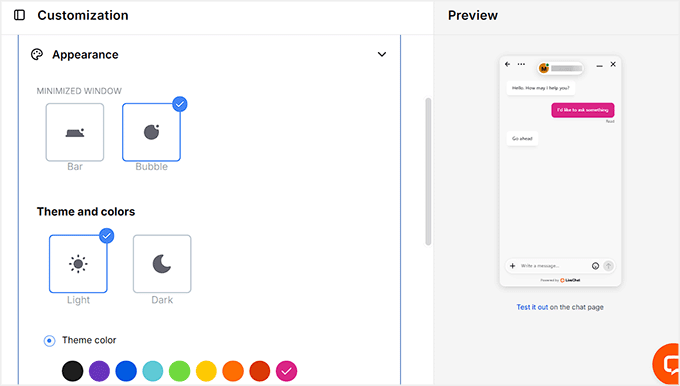
Task: Choose the Light theme tile
Action: [78, 264]
